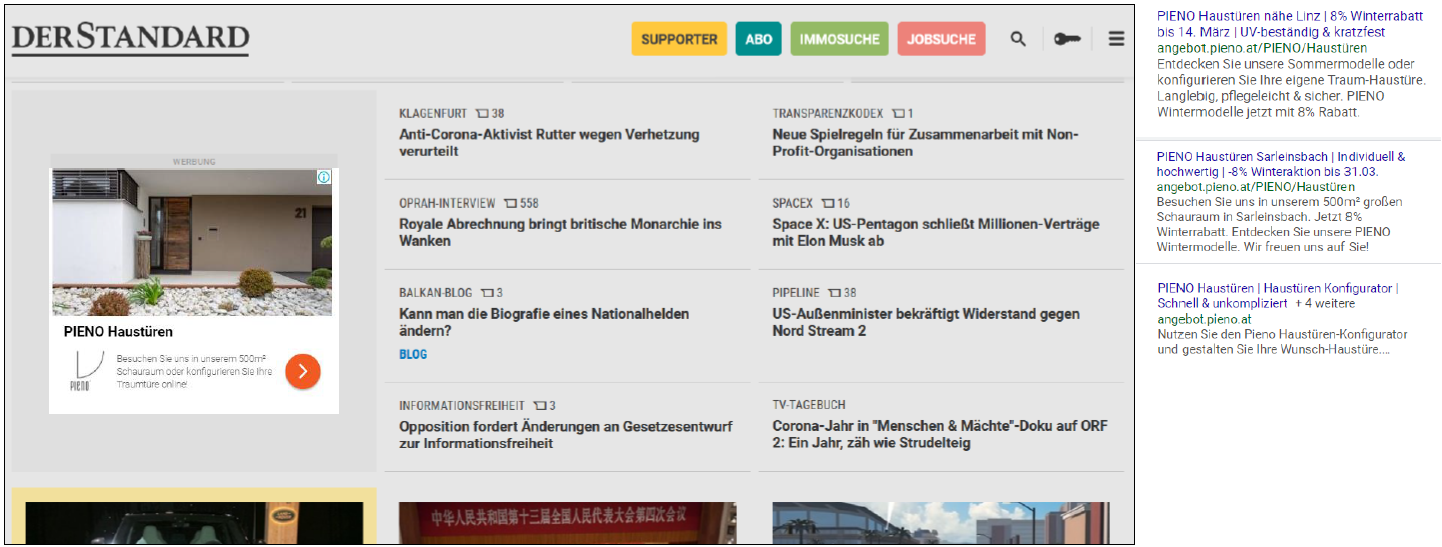Open Anti-Corona-Aktivist Rutter headline
Viewport: 1442px width, 547px height.
[x=549, y=143]
